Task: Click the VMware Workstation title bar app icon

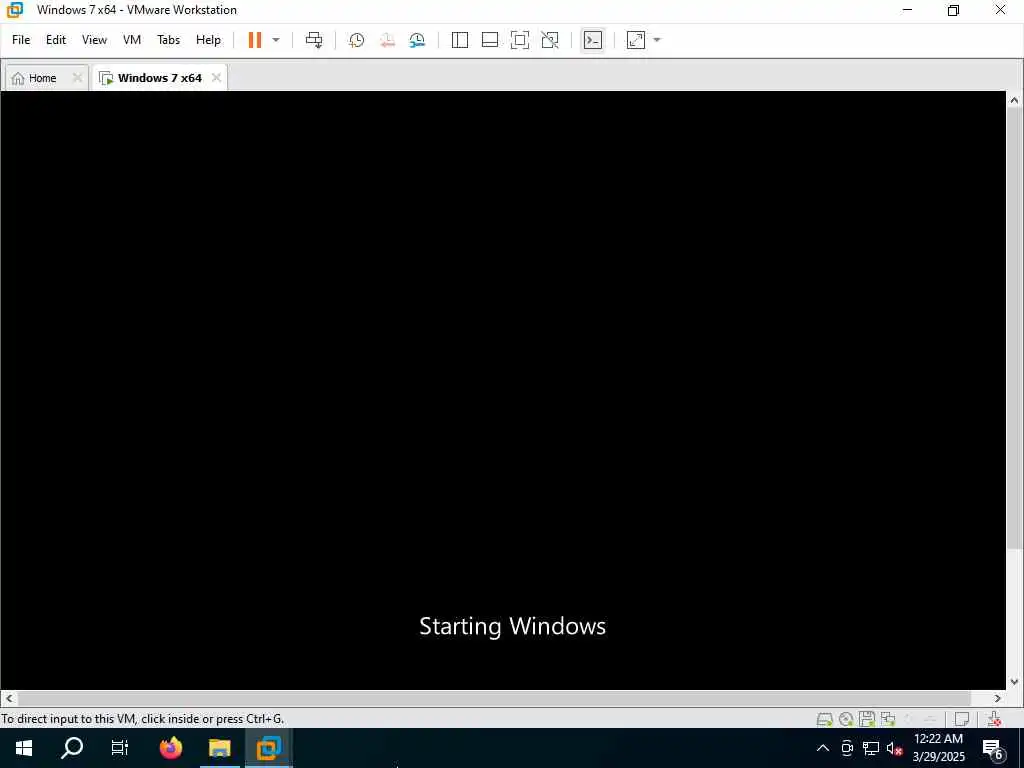Action: (x=14, y=10)
